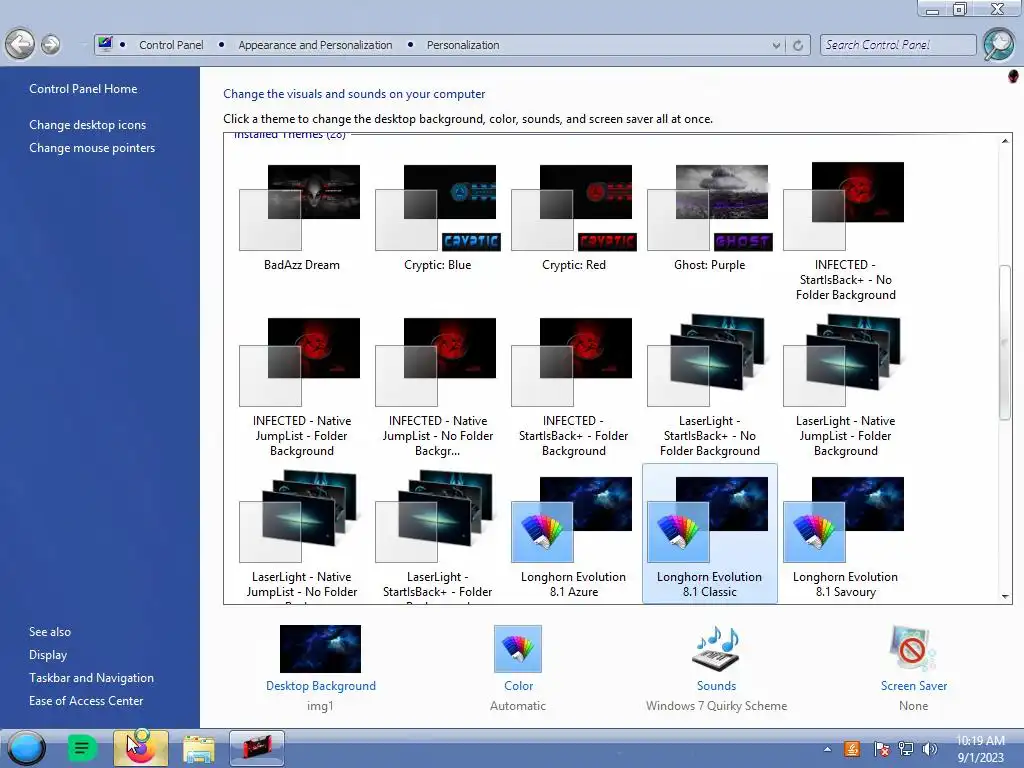Open the Screen Saver icon

(913, 648)
